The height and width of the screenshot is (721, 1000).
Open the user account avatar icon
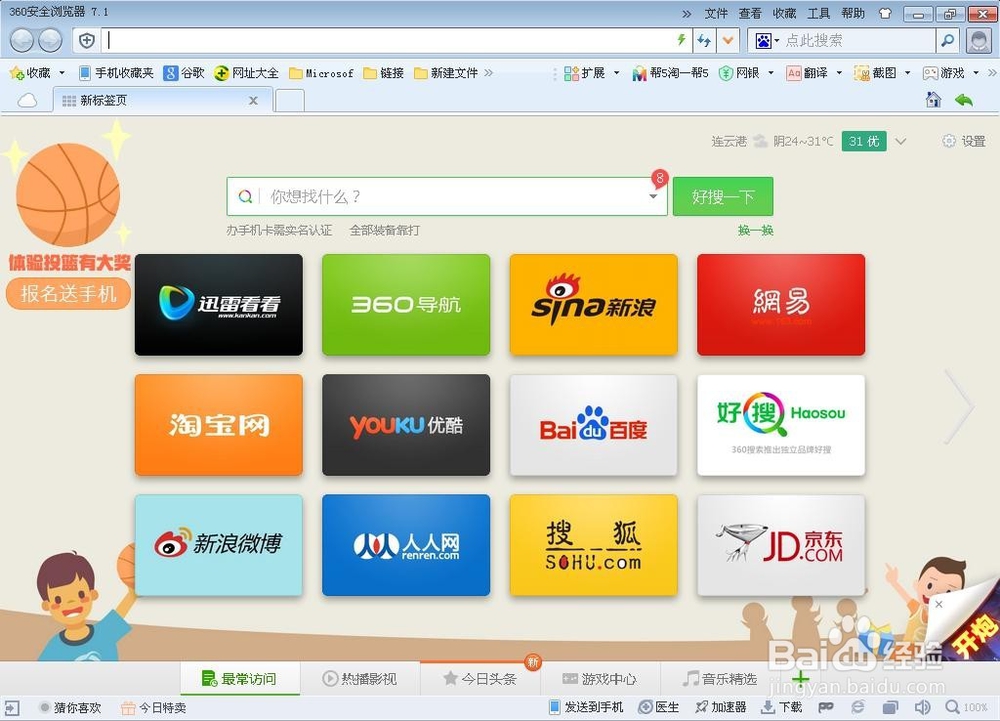tap(978, 41)
